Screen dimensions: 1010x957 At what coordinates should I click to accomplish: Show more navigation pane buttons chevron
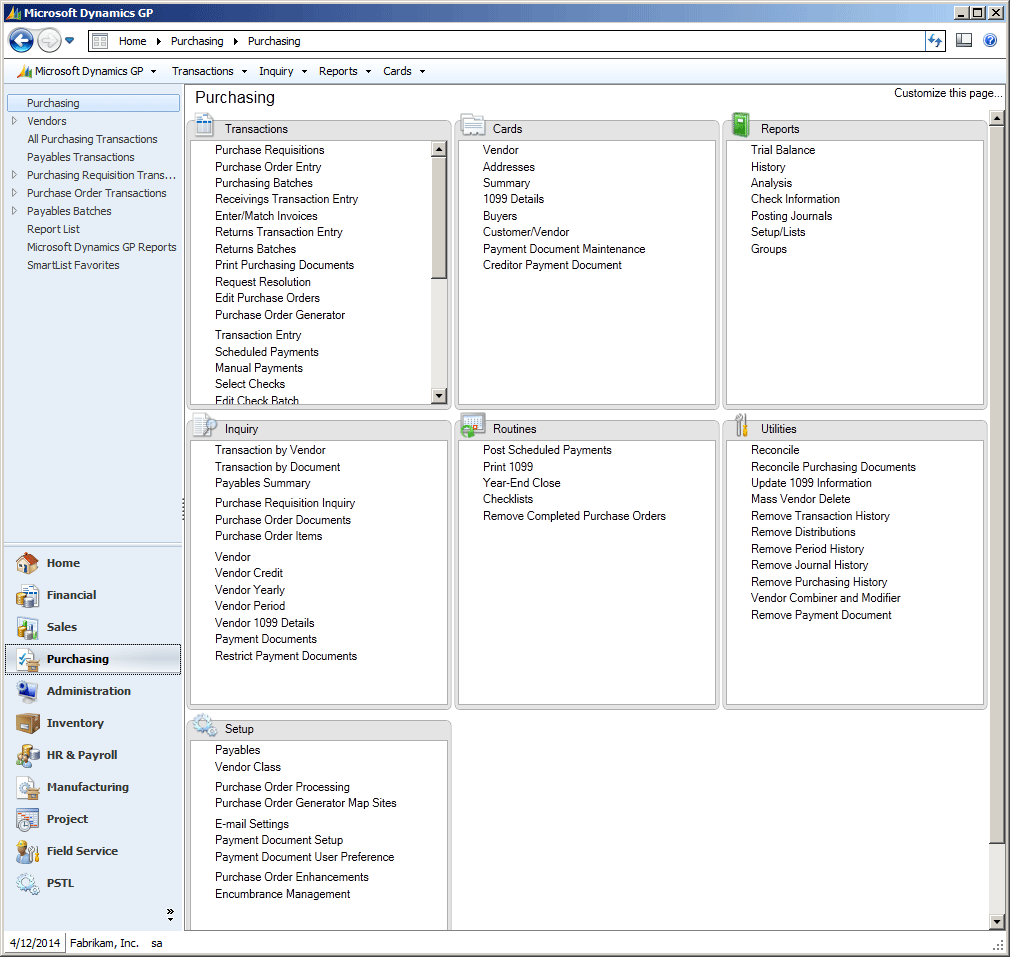170,914
